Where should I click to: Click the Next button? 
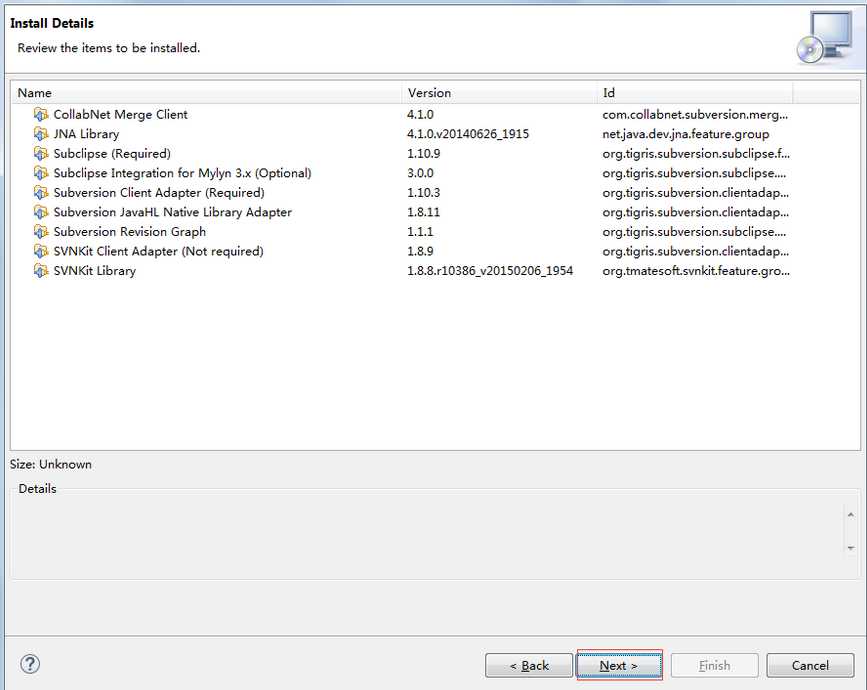[619, 665]
